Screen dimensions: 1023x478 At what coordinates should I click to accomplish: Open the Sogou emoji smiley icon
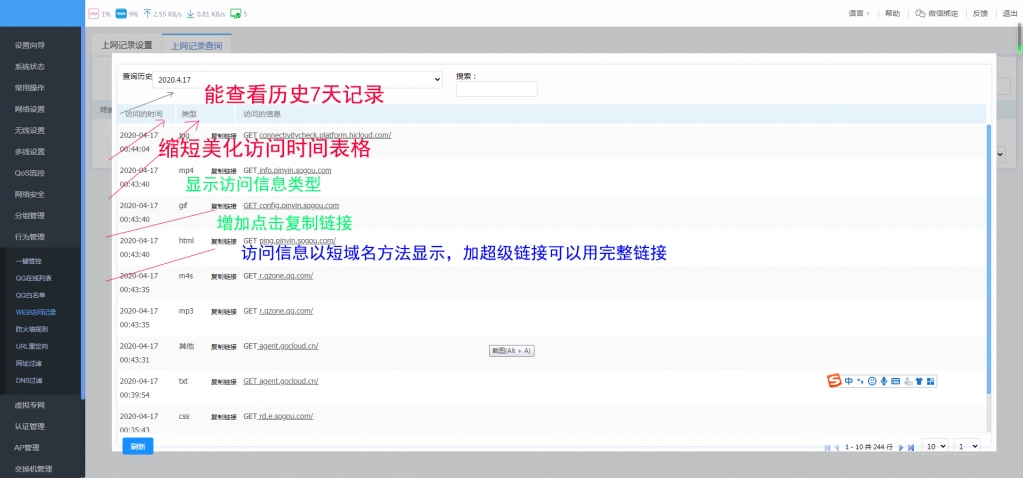[x=872, y=381]
